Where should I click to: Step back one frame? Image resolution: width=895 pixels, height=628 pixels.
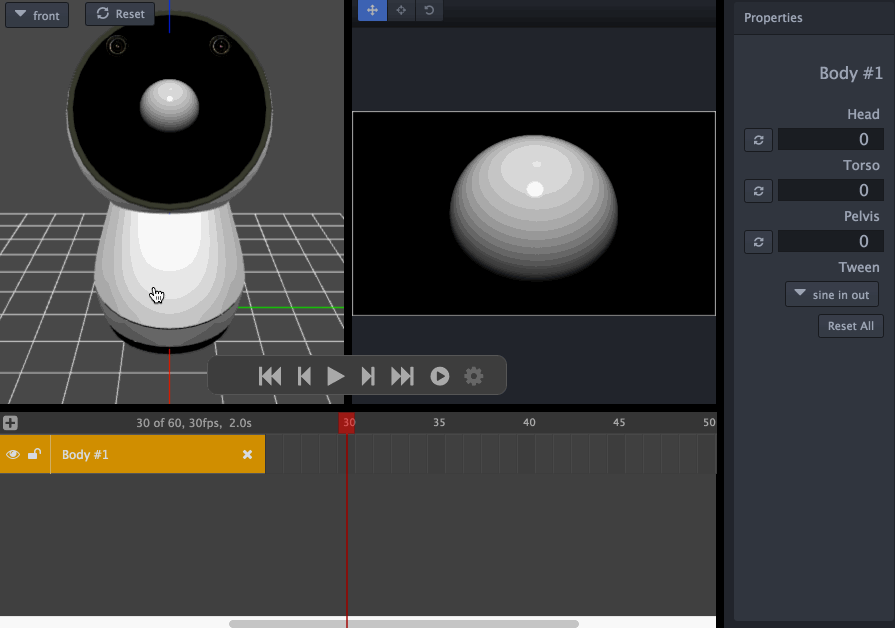304,376
